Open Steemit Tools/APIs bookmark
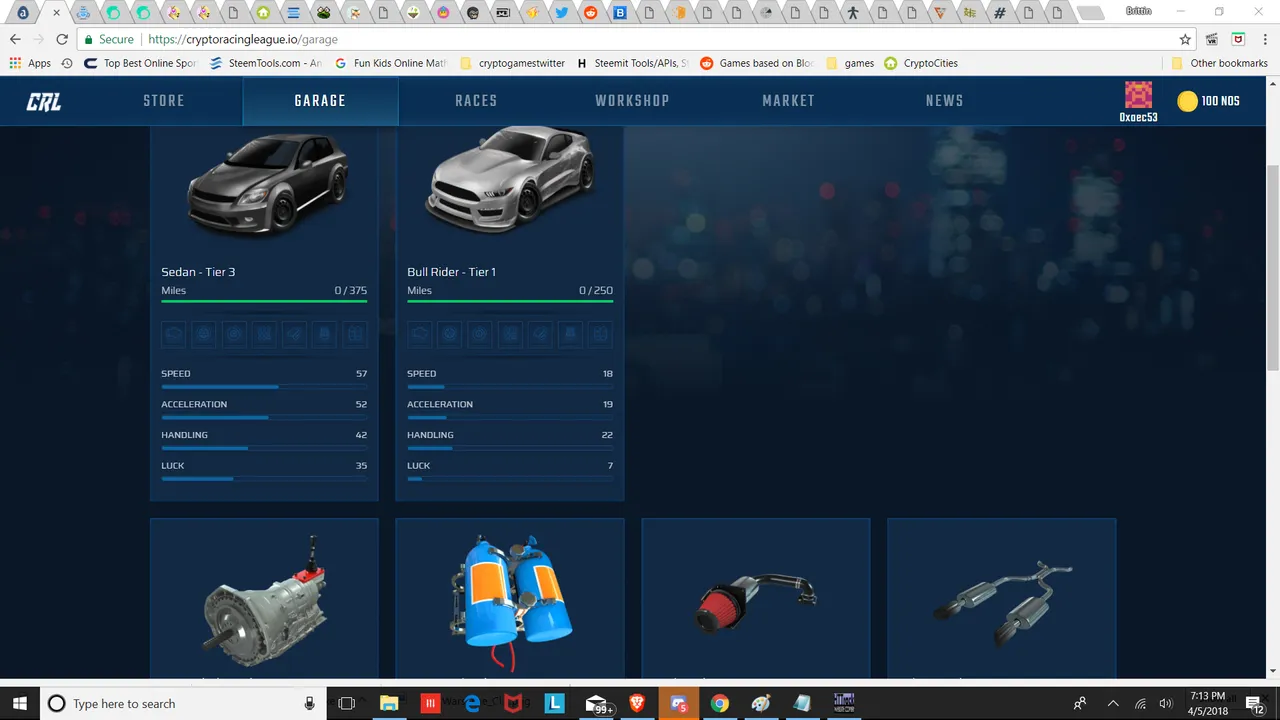This screenshot has width=1280, height=720. pyautogui.click(x=632, y=63)
